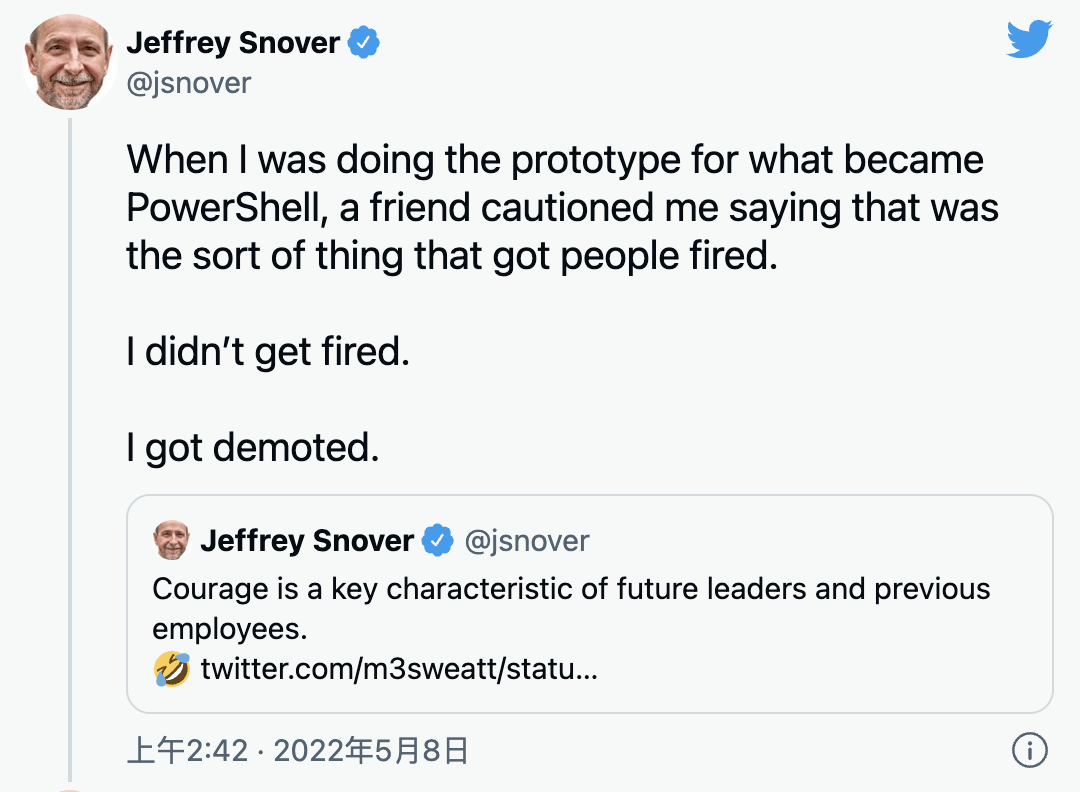Open the tweet info icon
Screen dimensions: 1080x792
1029,749
